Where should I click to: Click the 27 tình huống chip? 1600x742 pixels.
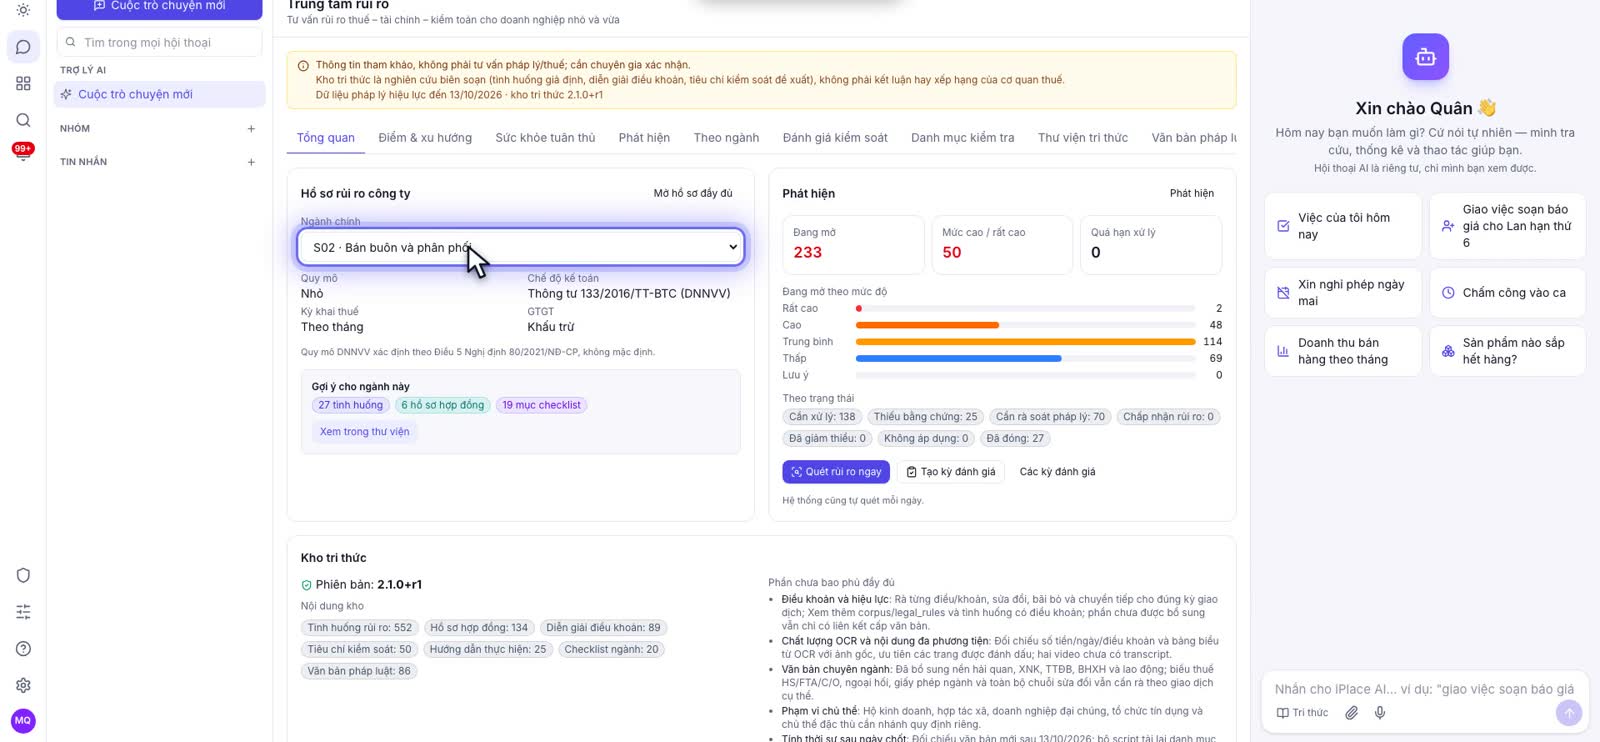click(350, 405)
